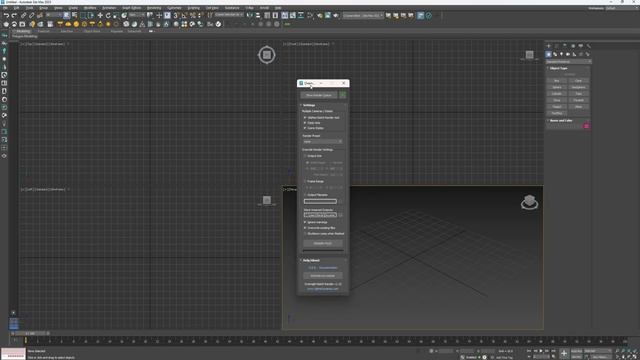Screen dimensions: 640x360
Task: Open selection filter dropdown in toolbar
Action: coord(54,15)
